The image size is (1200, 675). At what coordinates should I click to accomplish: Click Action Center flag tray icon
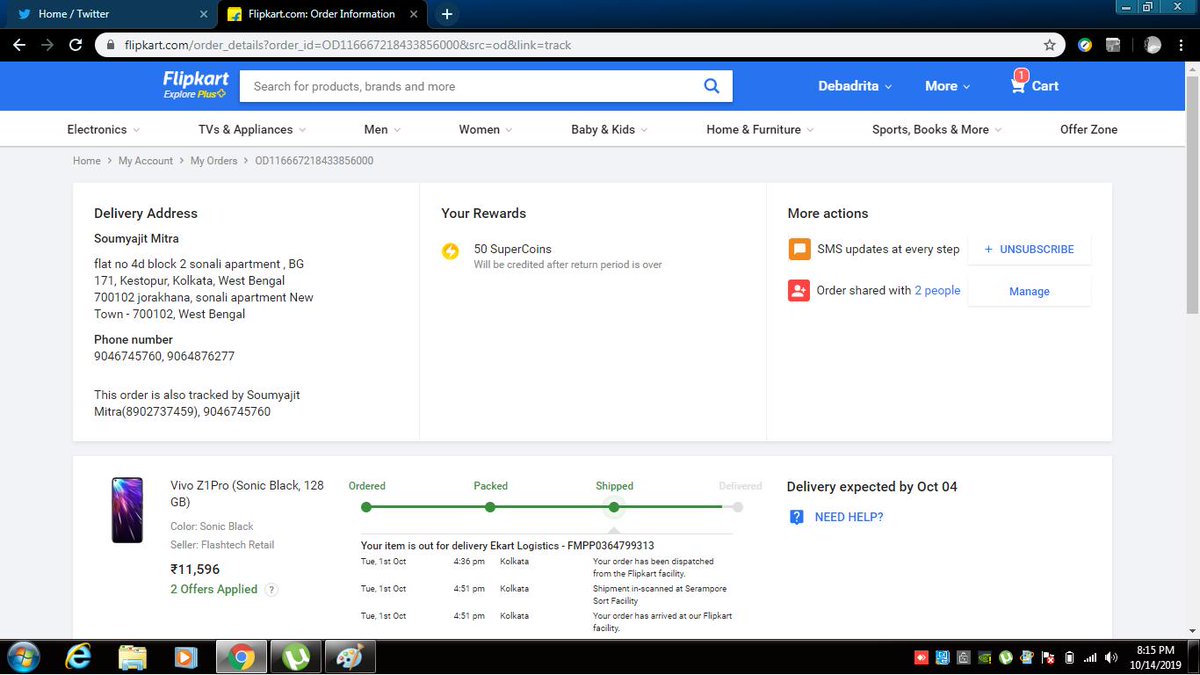point(1049,658)
